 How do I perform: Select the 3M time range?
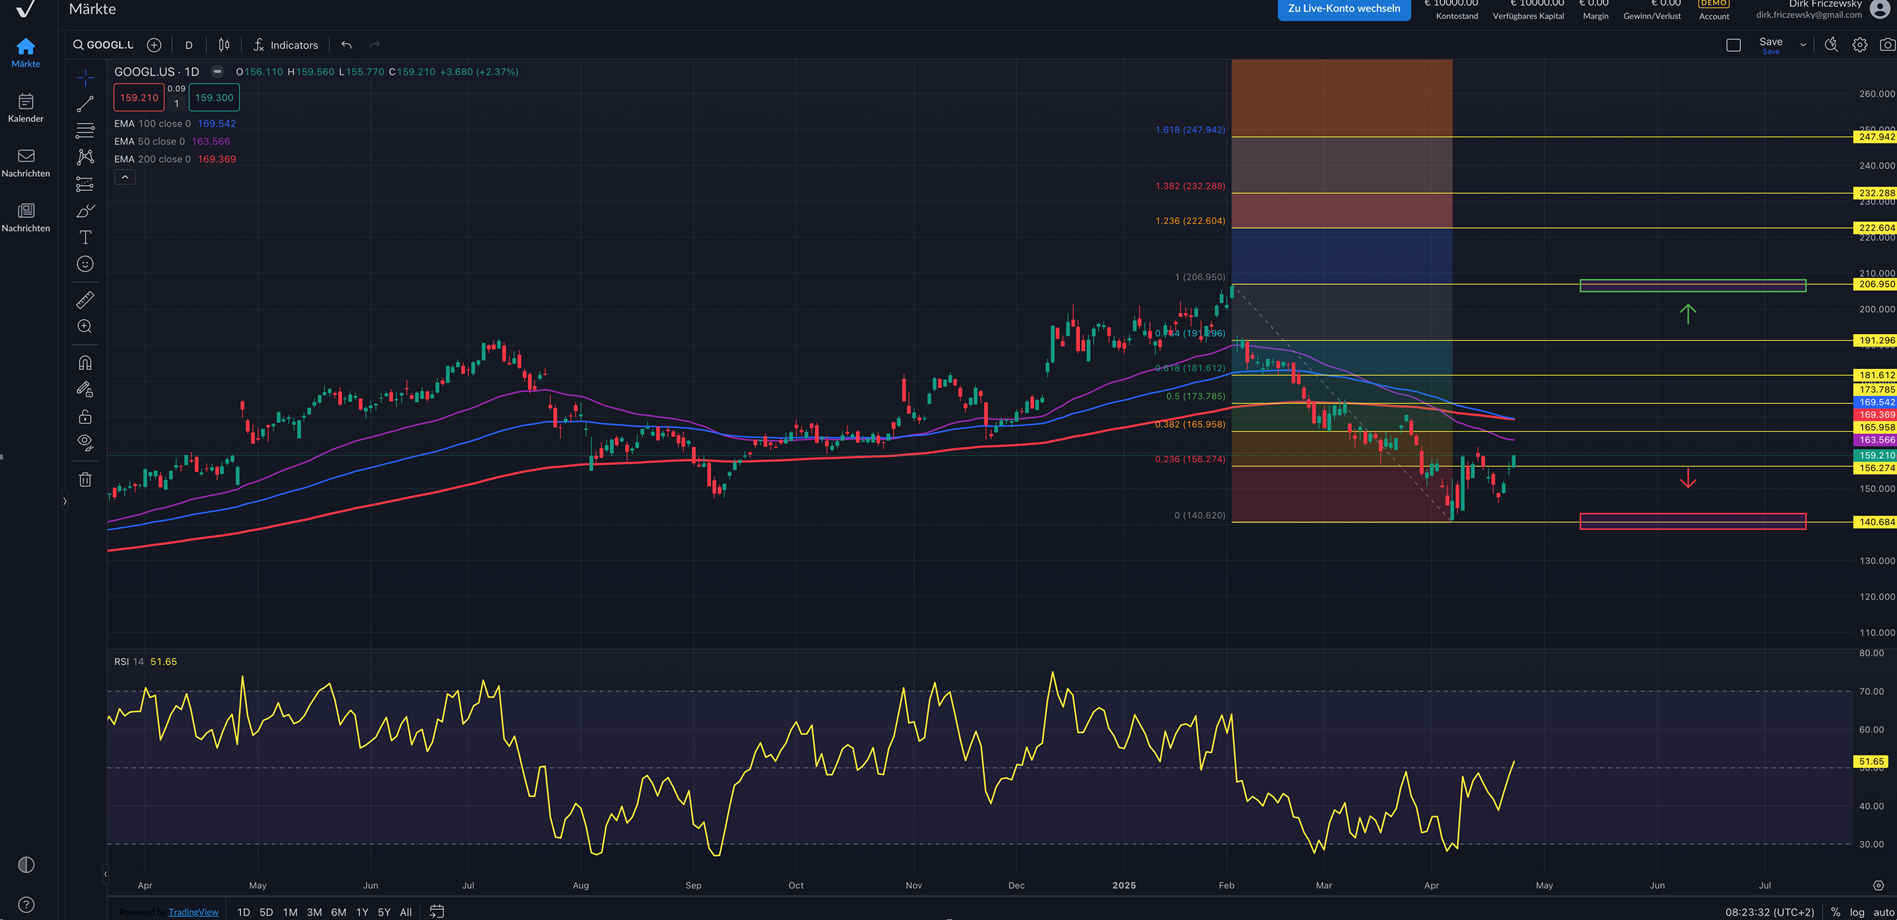click(x=314, y=912)
